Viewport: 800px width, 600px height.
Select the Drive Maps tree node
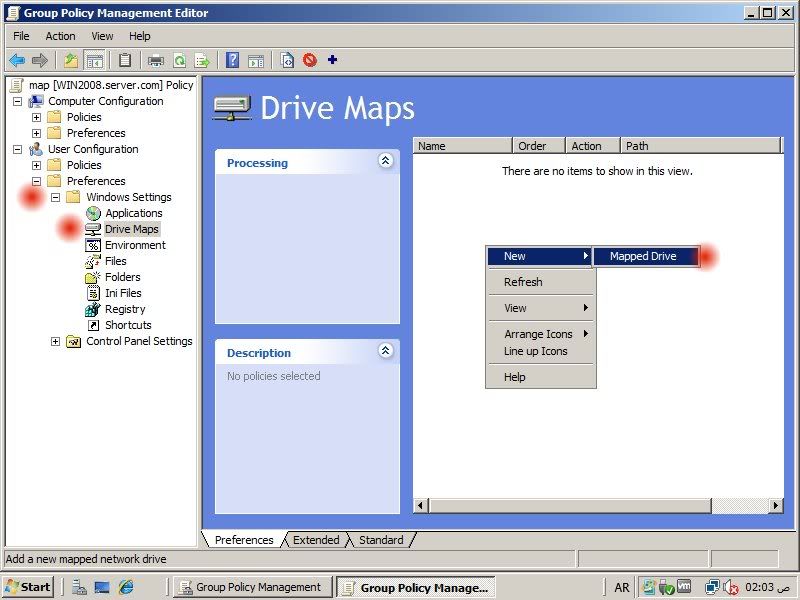(132, 229)
